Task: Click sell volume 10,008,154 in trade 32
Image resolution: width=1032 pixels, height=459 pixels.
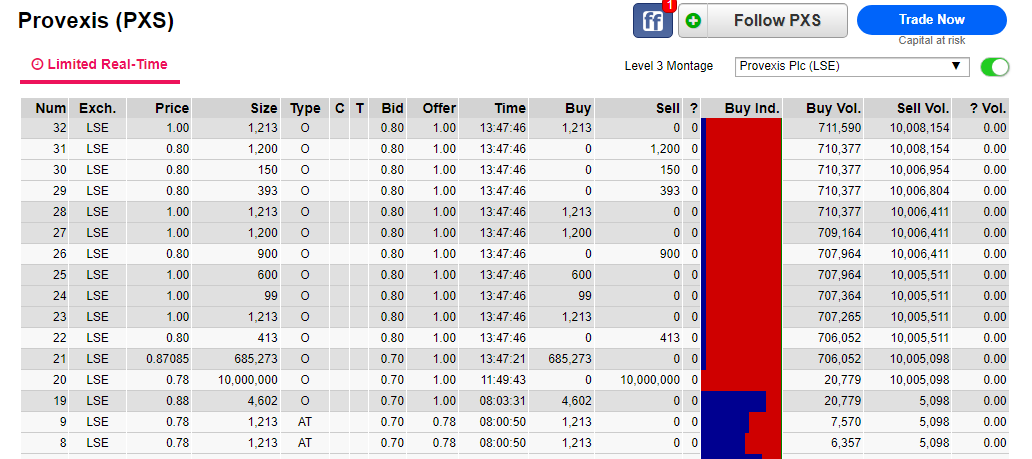Action: click(x=920, y=128)
